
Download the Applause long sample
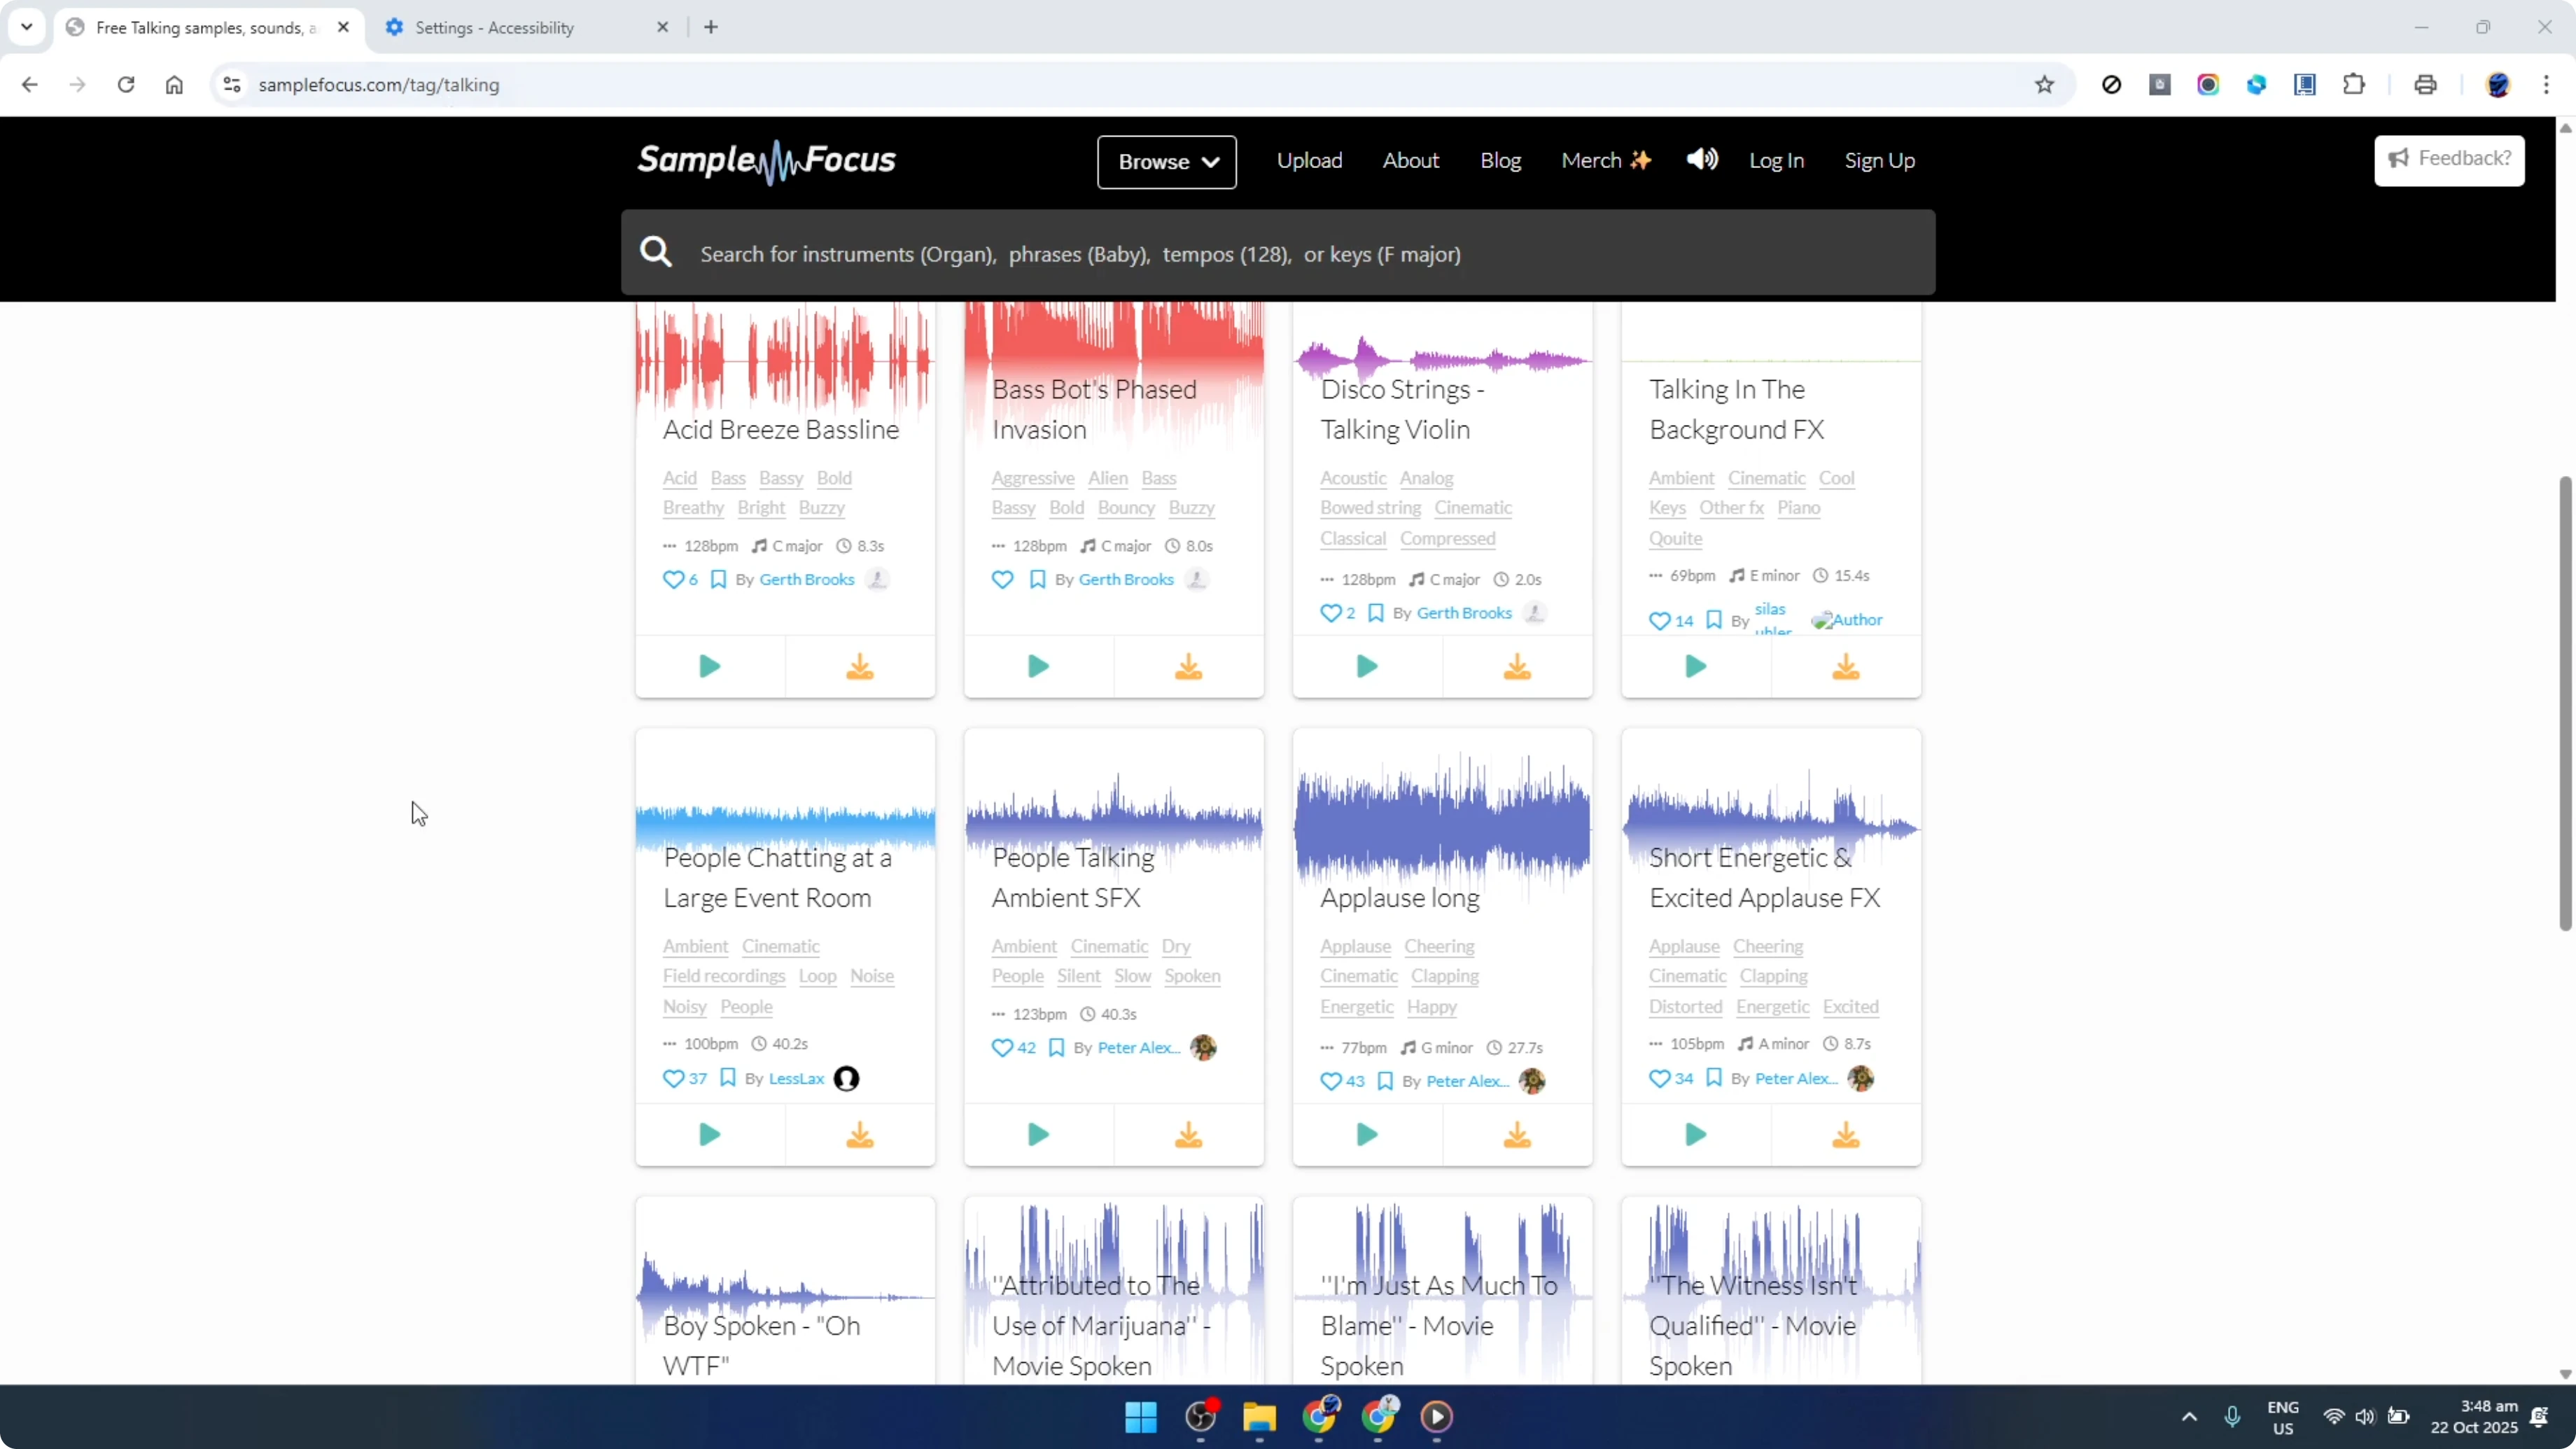tap(1517, 1134)
